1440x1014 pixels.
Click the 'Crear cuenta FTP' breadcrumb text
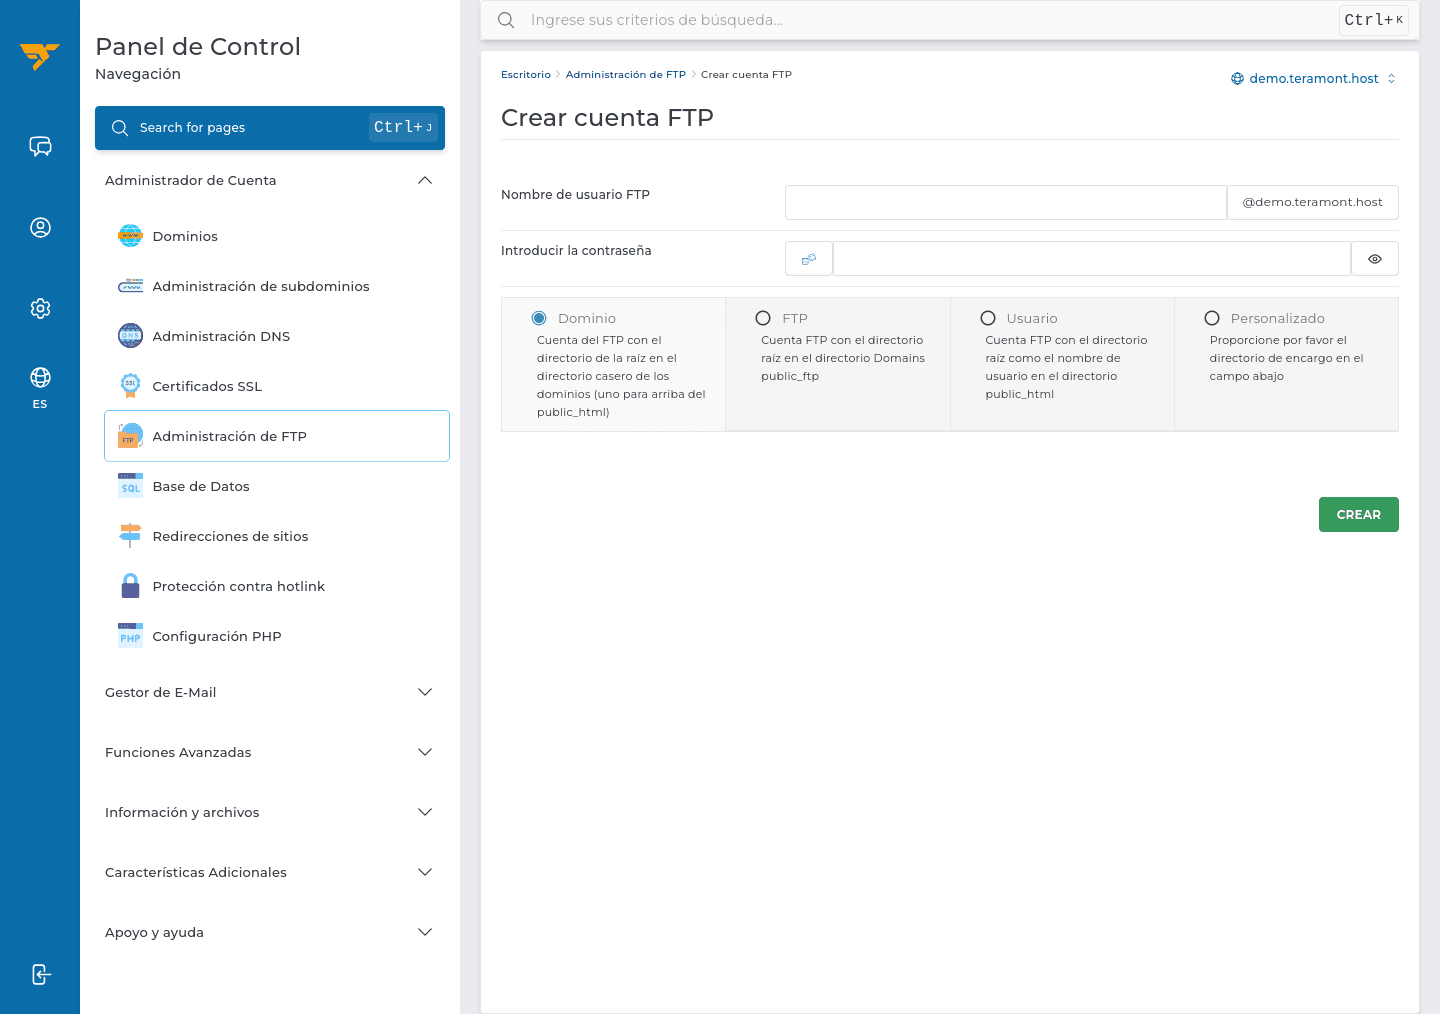click(x=746, y=75)
